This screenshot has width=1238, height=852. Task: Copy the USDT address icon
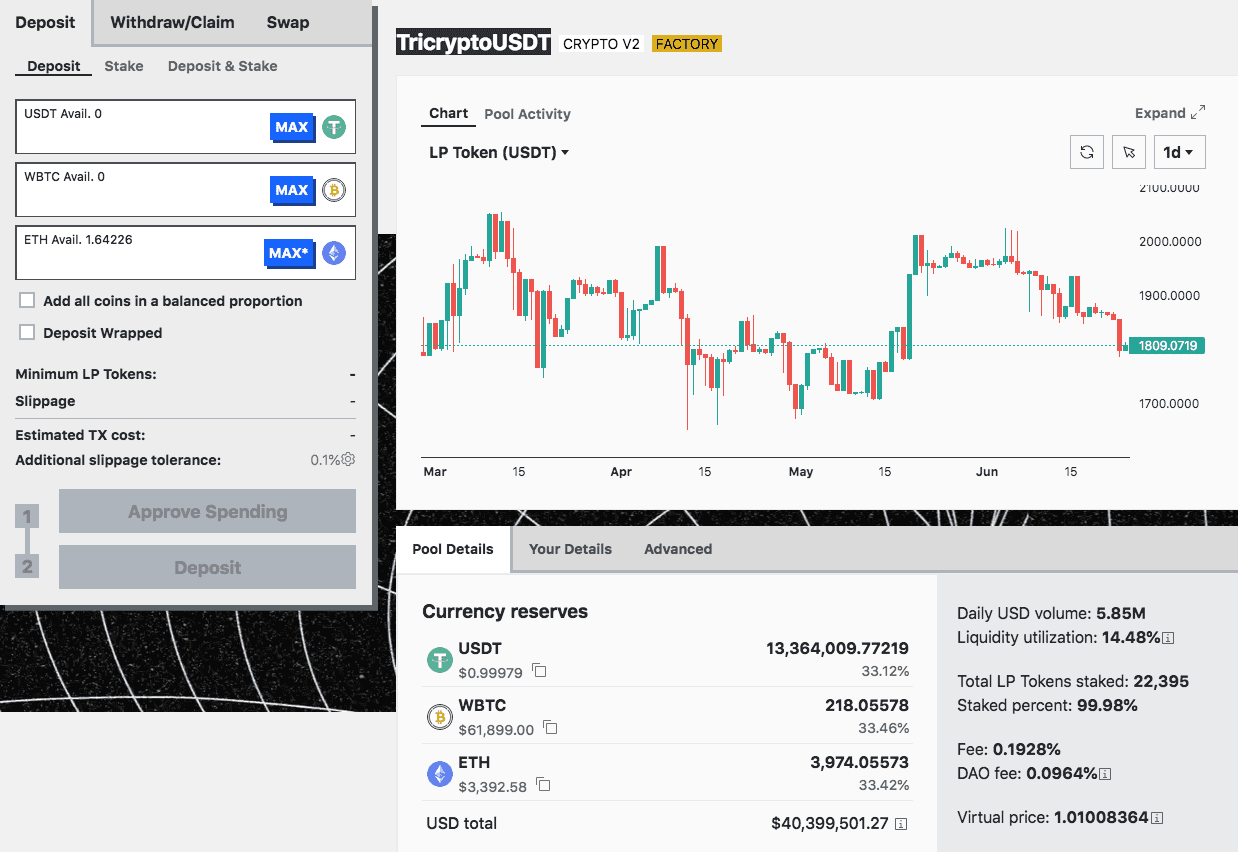(539, 670)
